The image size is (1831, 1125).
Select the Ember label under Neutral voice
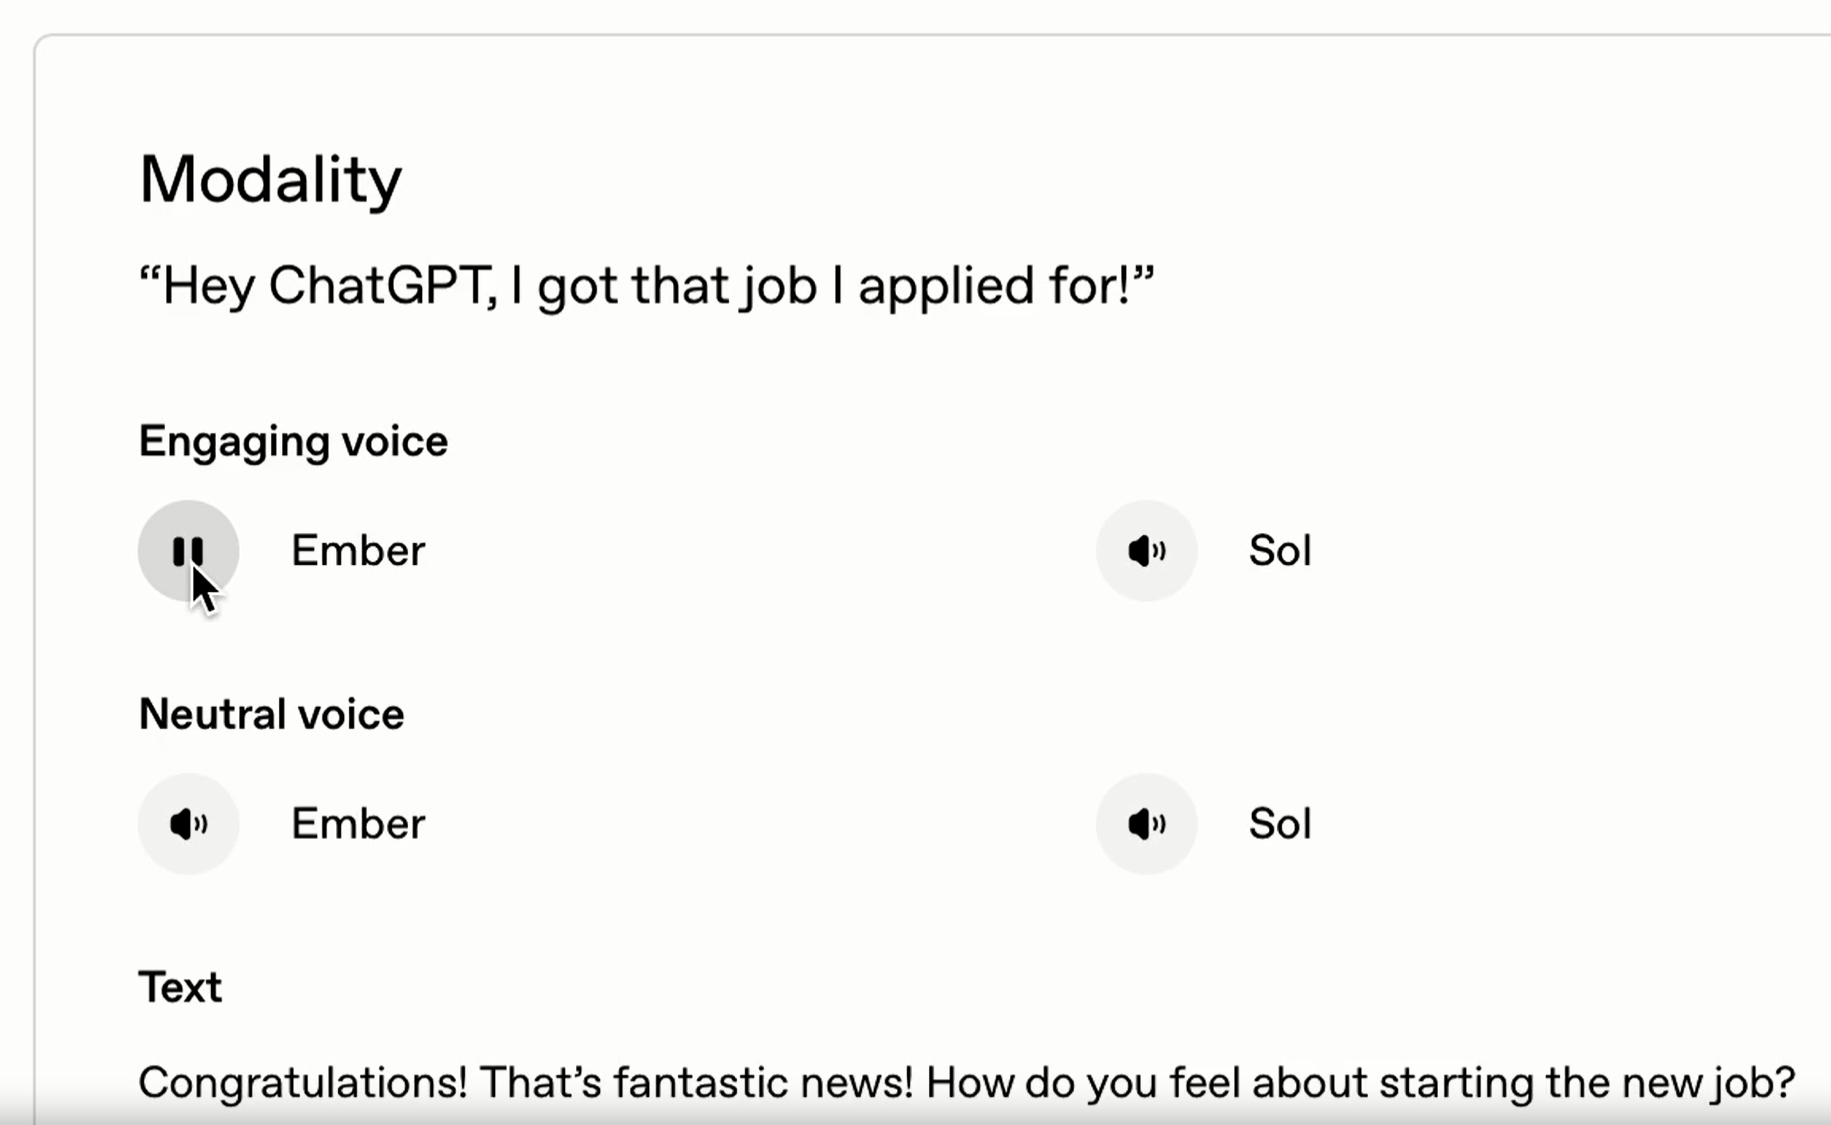tap(358, 824)
